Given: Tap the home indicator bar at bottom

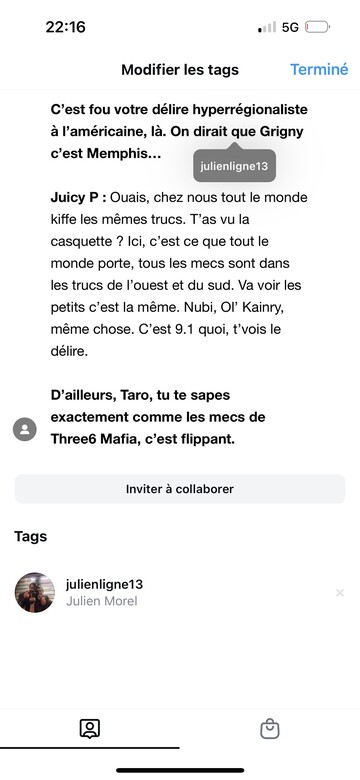Looking at the screenshot, I should click(x=180, y=770).
